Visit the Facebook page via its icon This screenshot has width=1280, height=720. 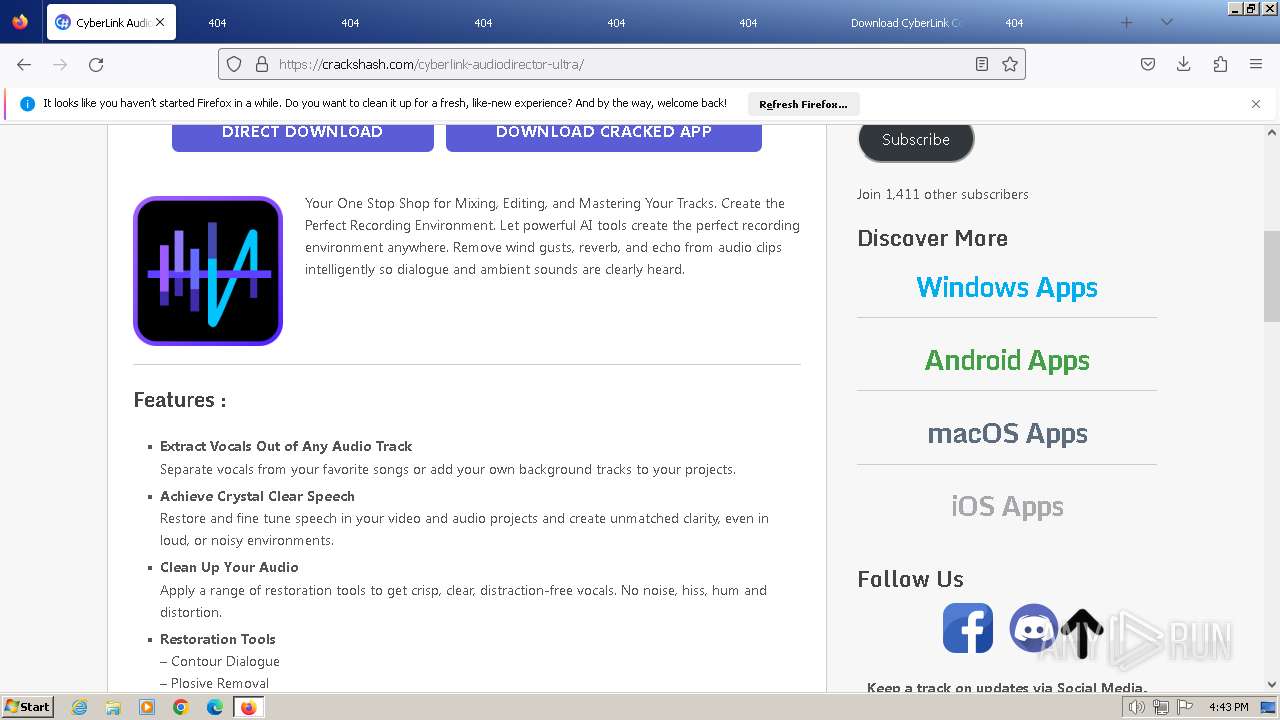[x=968, y=628]
